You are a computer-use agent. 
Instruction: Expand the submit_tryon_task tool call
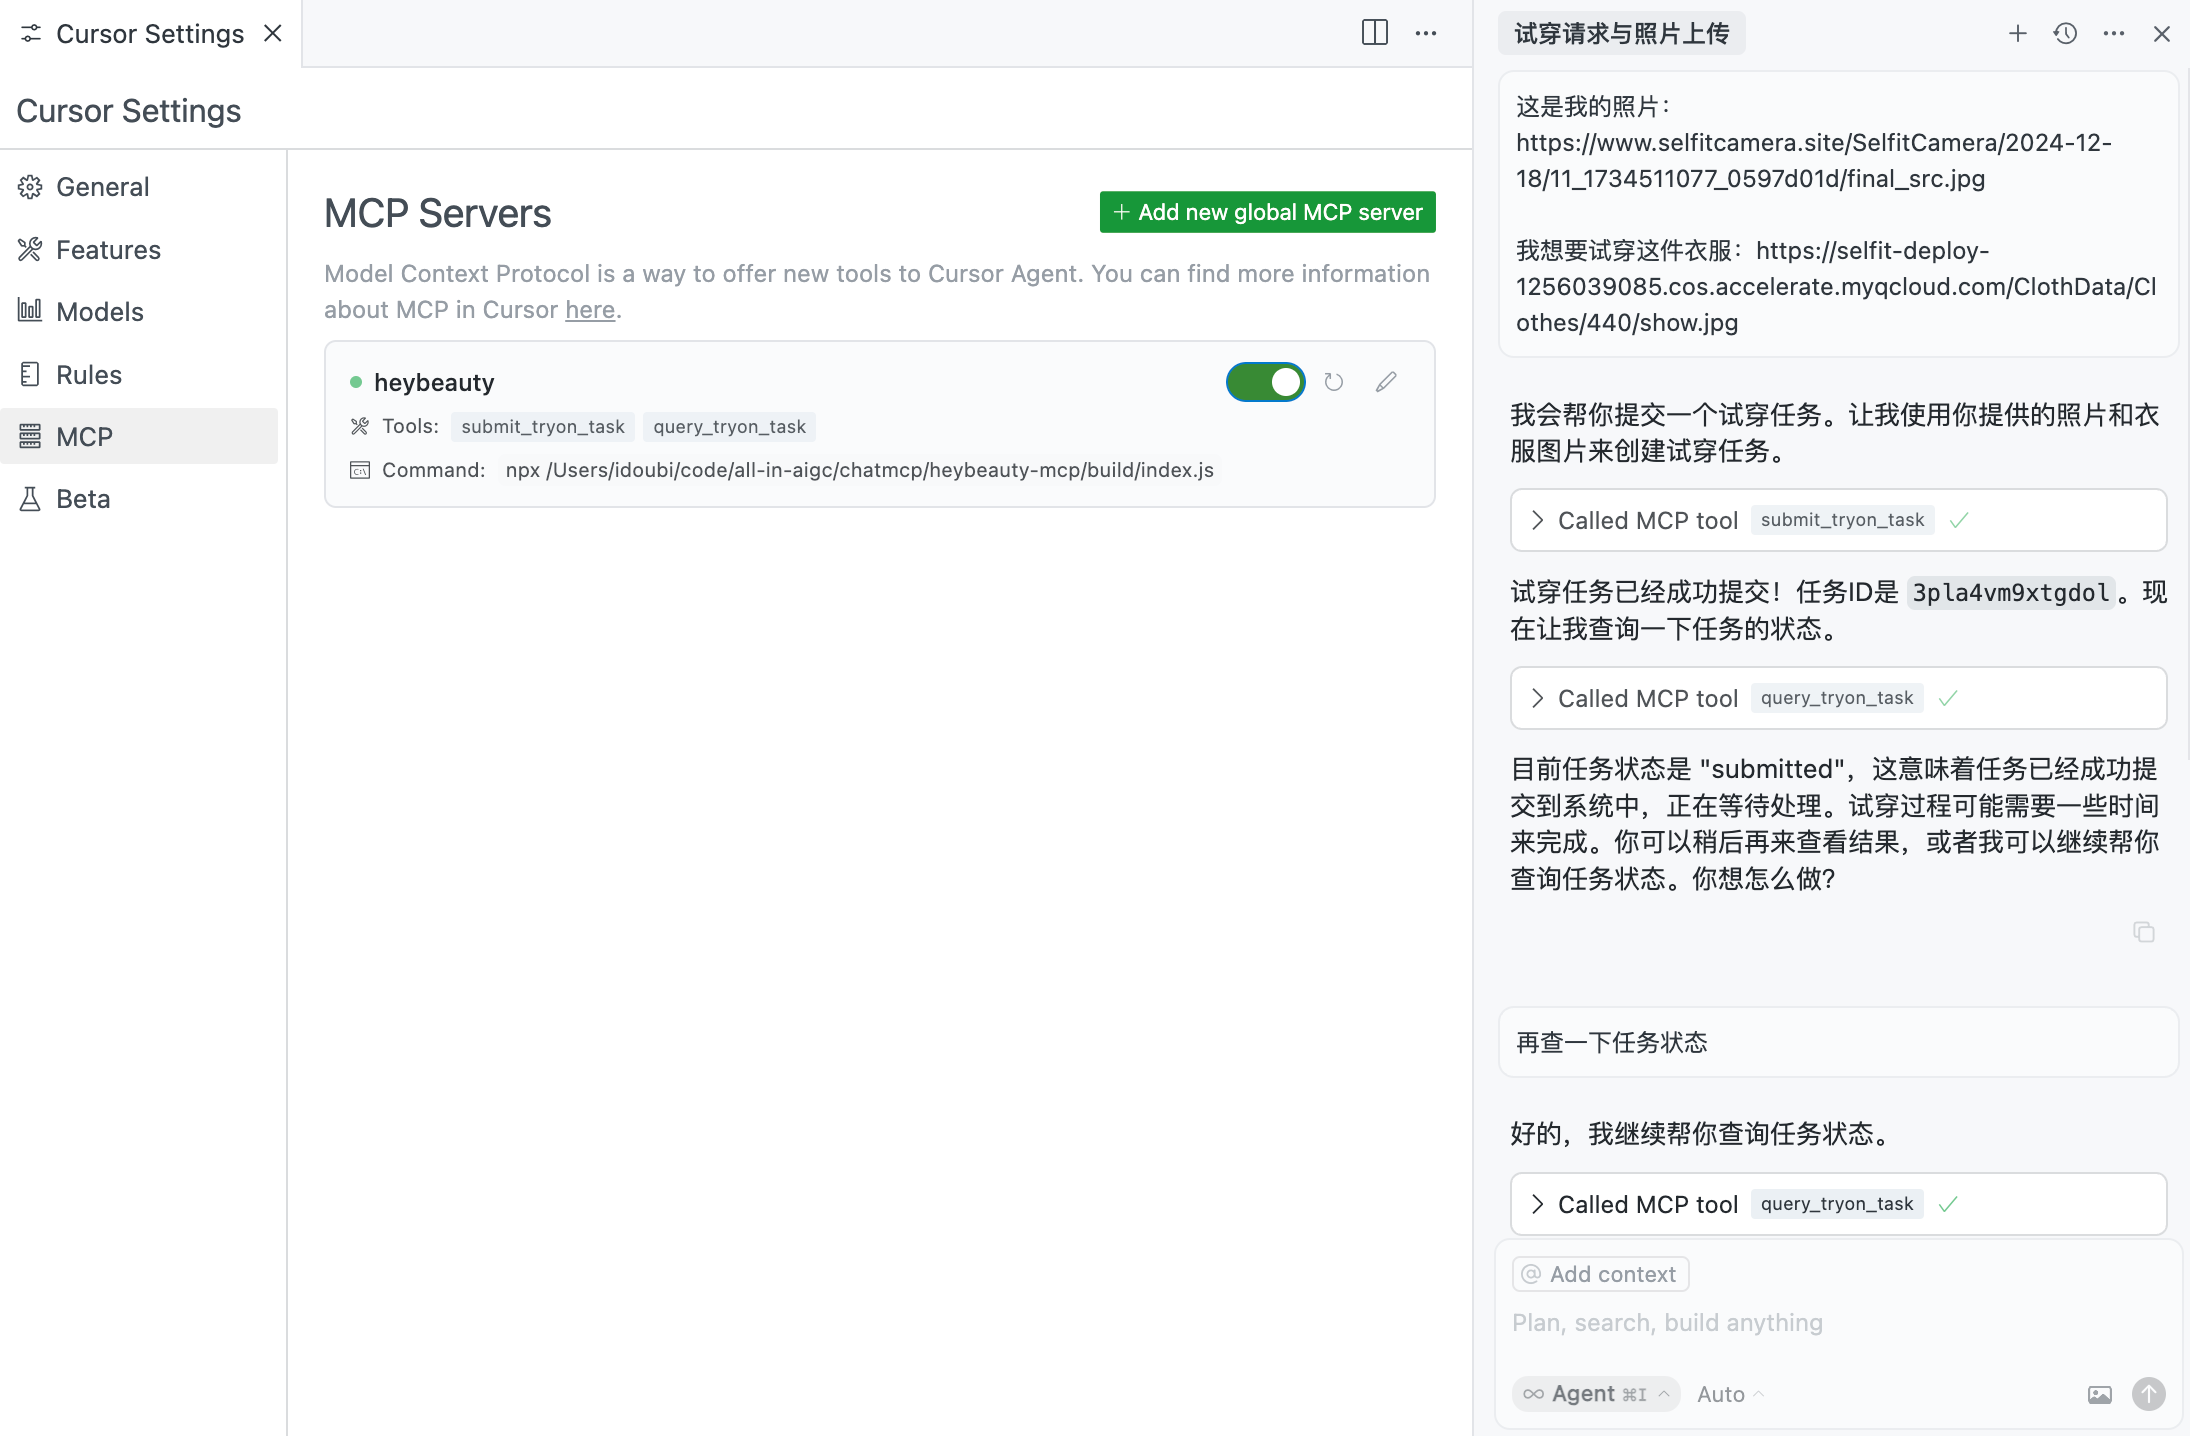point(1537,520)
